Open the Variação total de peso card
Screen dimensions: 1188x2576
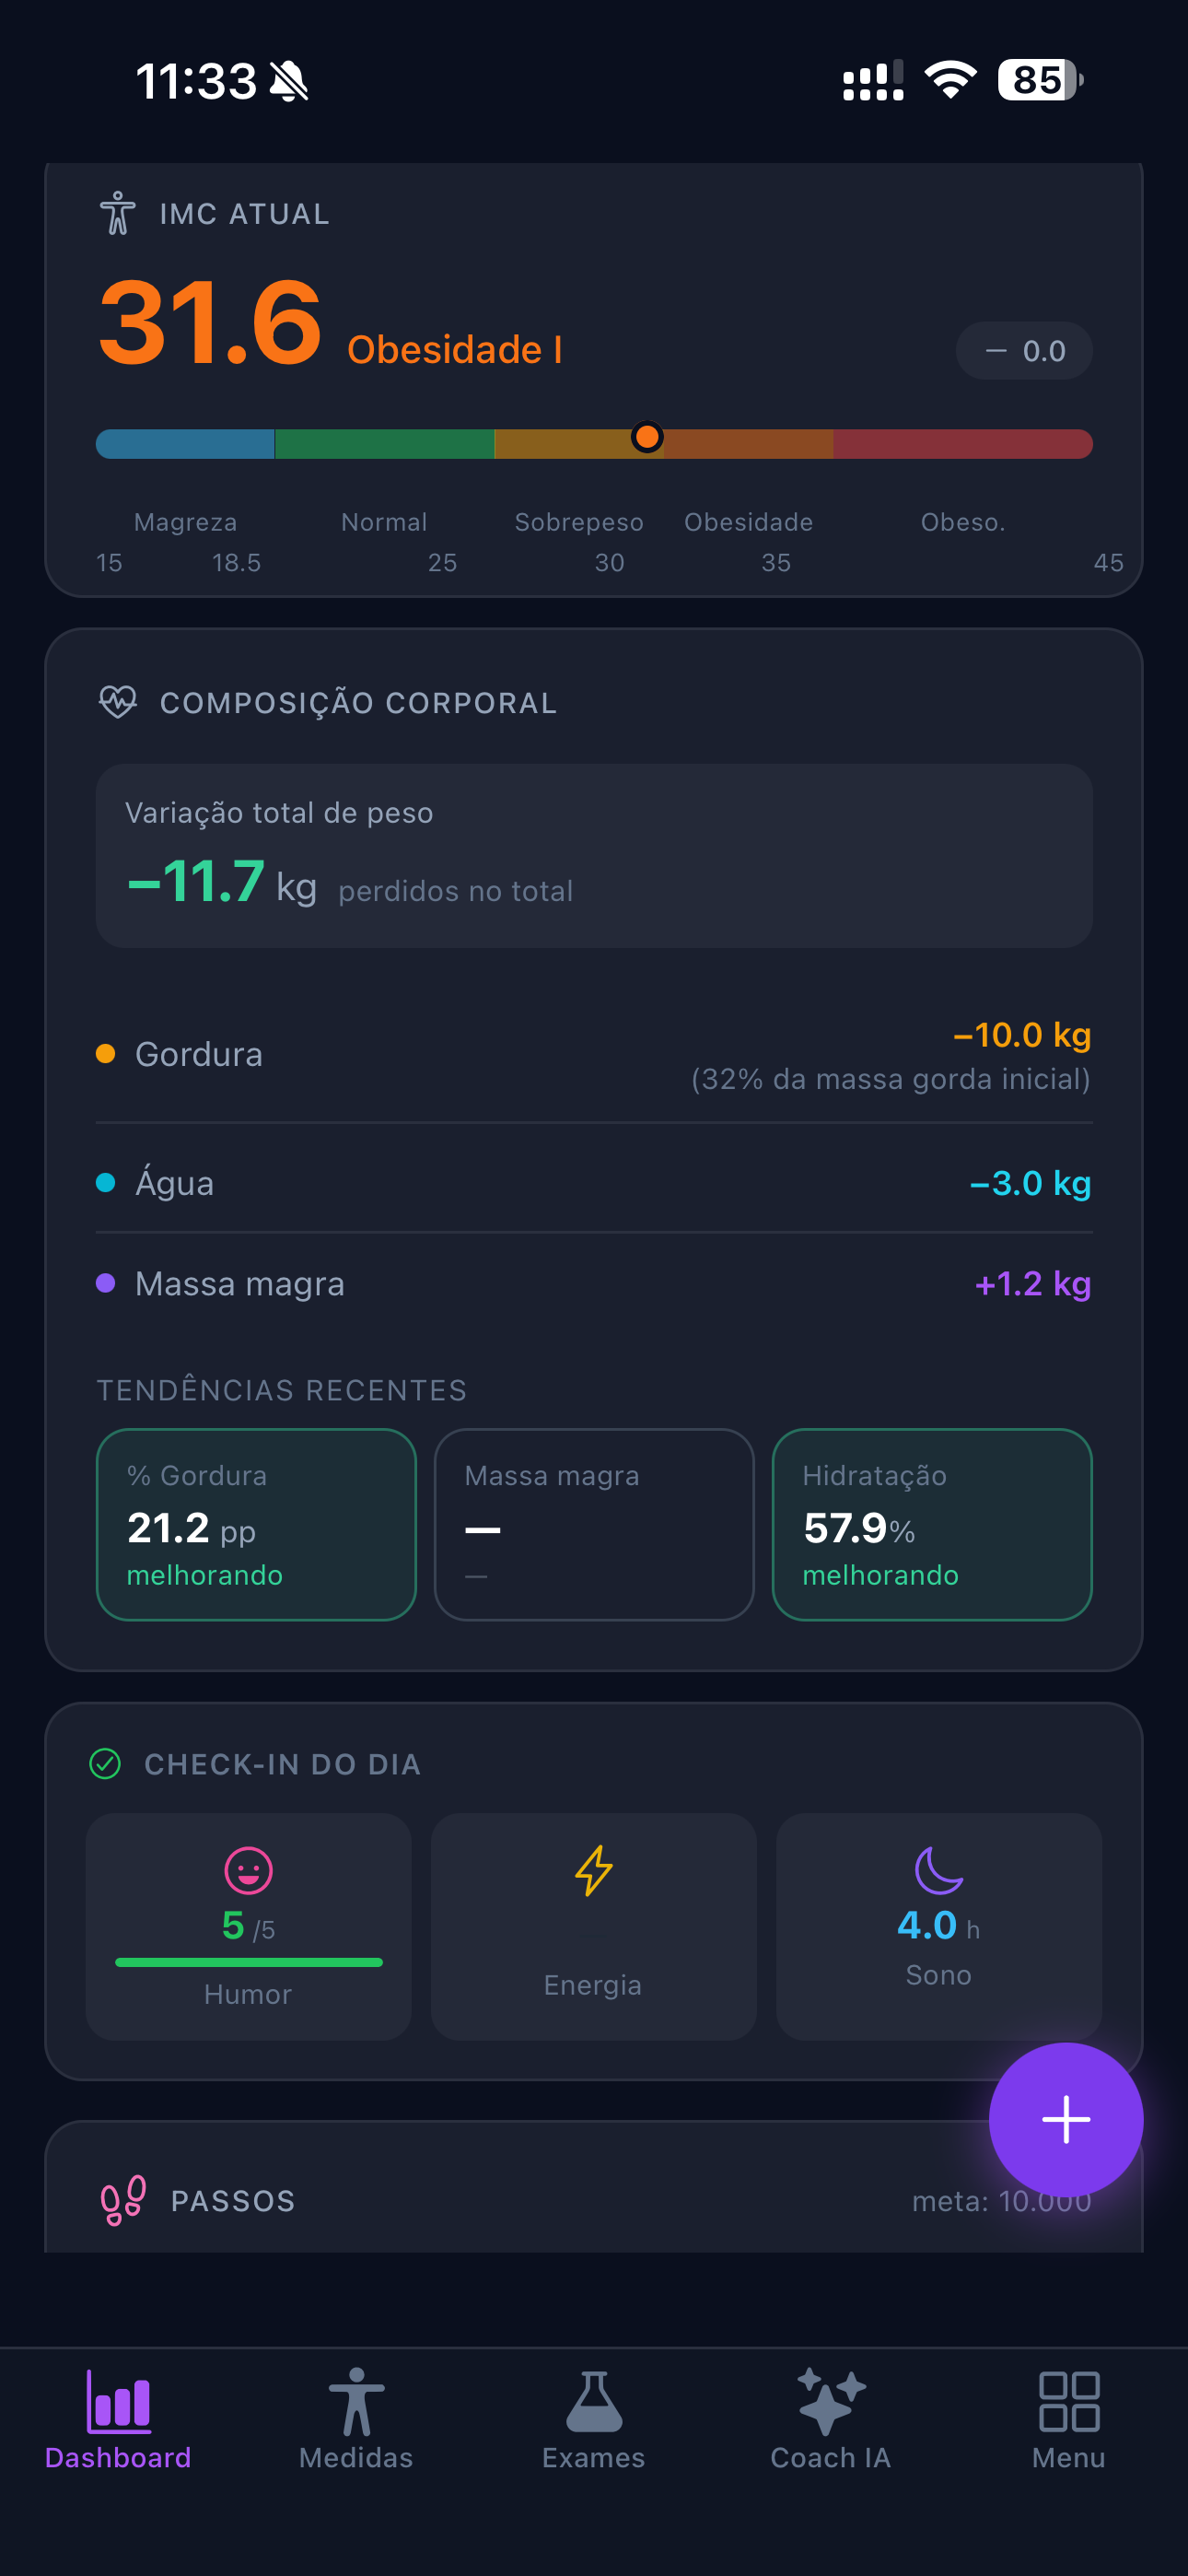click(594, 856)
